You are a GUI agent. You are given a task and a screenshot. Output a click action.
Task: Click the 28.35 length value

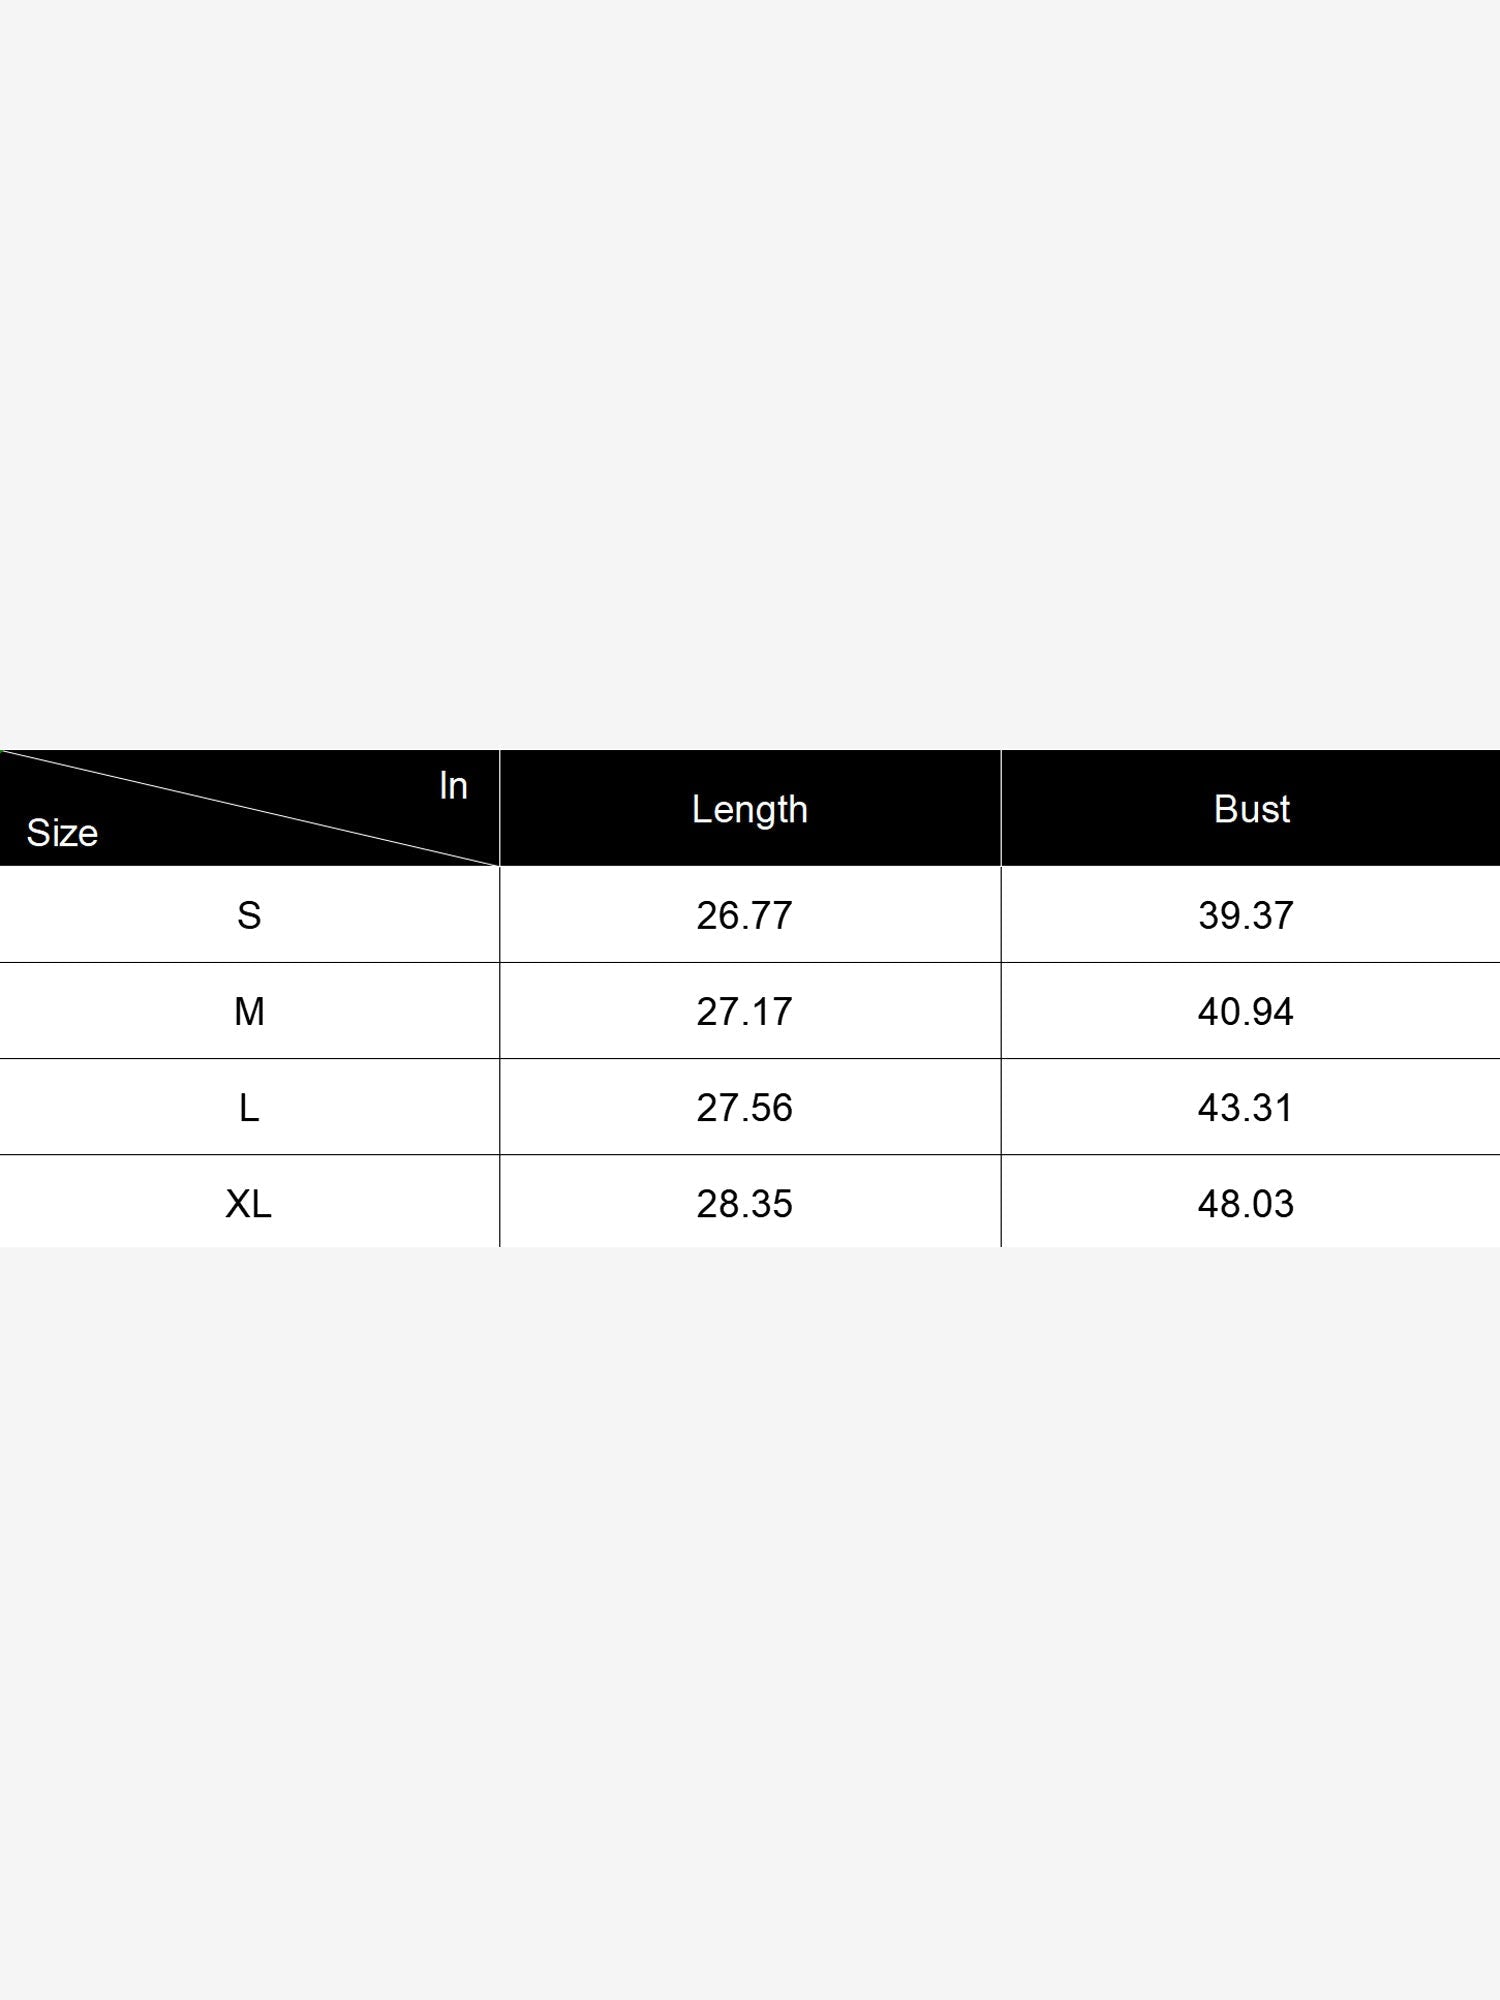point(744,1203)
